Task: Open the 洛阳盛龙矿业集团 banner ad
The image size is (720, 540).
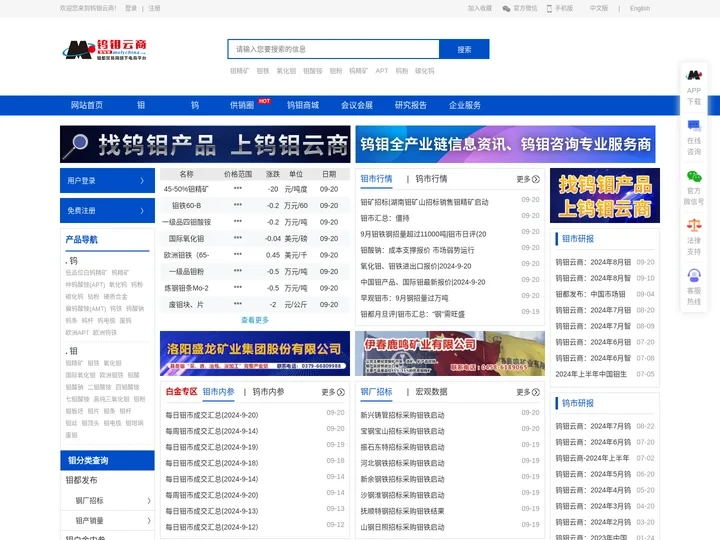Action: 255,353
